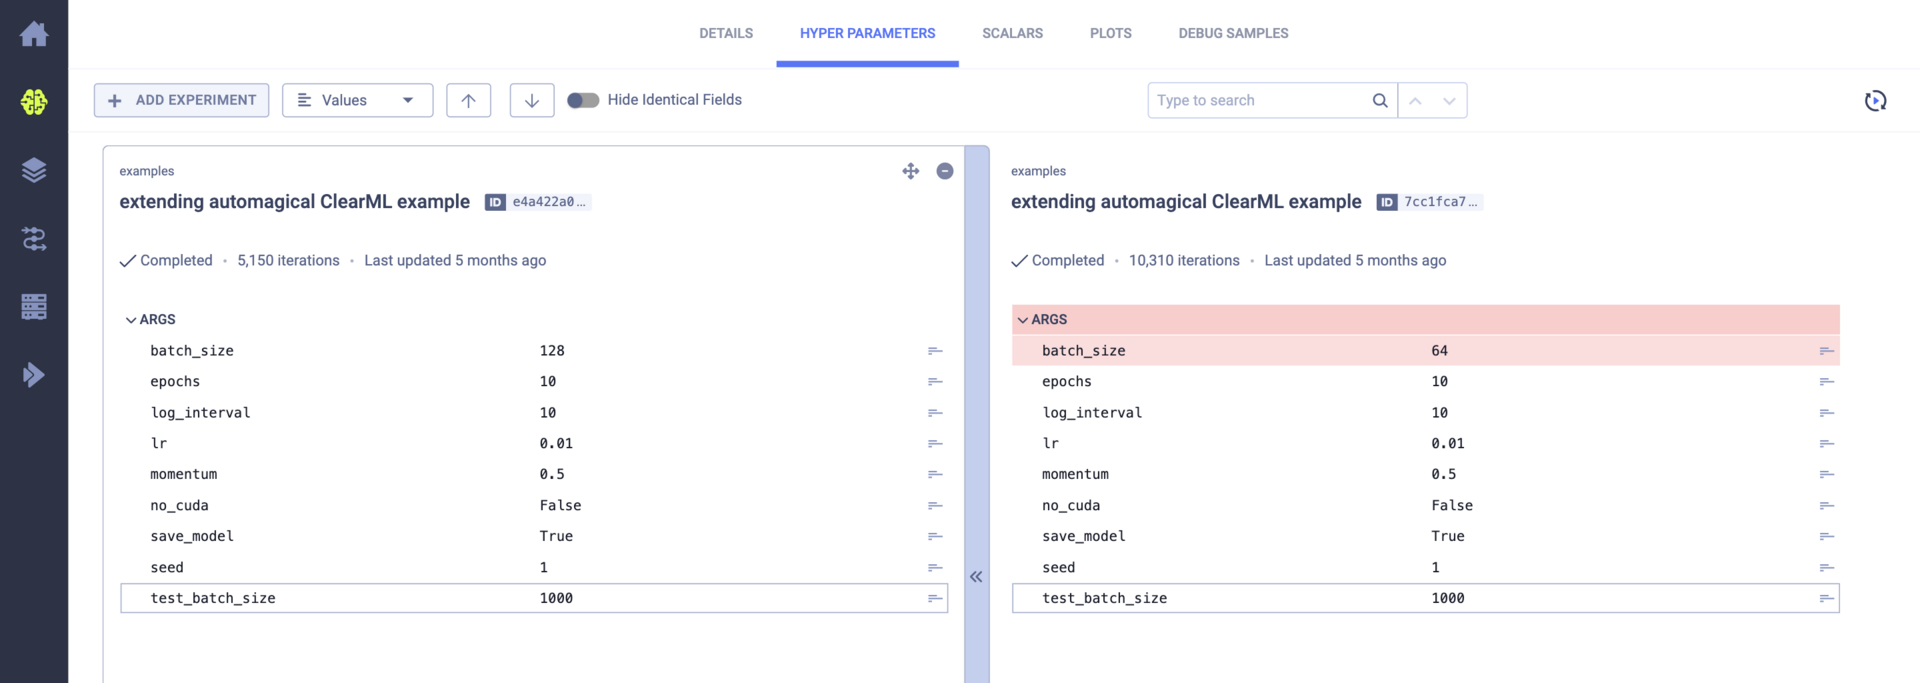Select the HYPER PARAMETERS tab
The image size is (1920, 683).
click(x=867, y=33)
